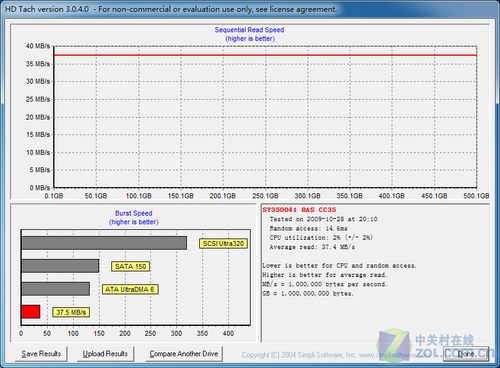Click the gray ATA UltraDMA 6 bar
Screen dimensions: 500x368
(x=56, y=289)
